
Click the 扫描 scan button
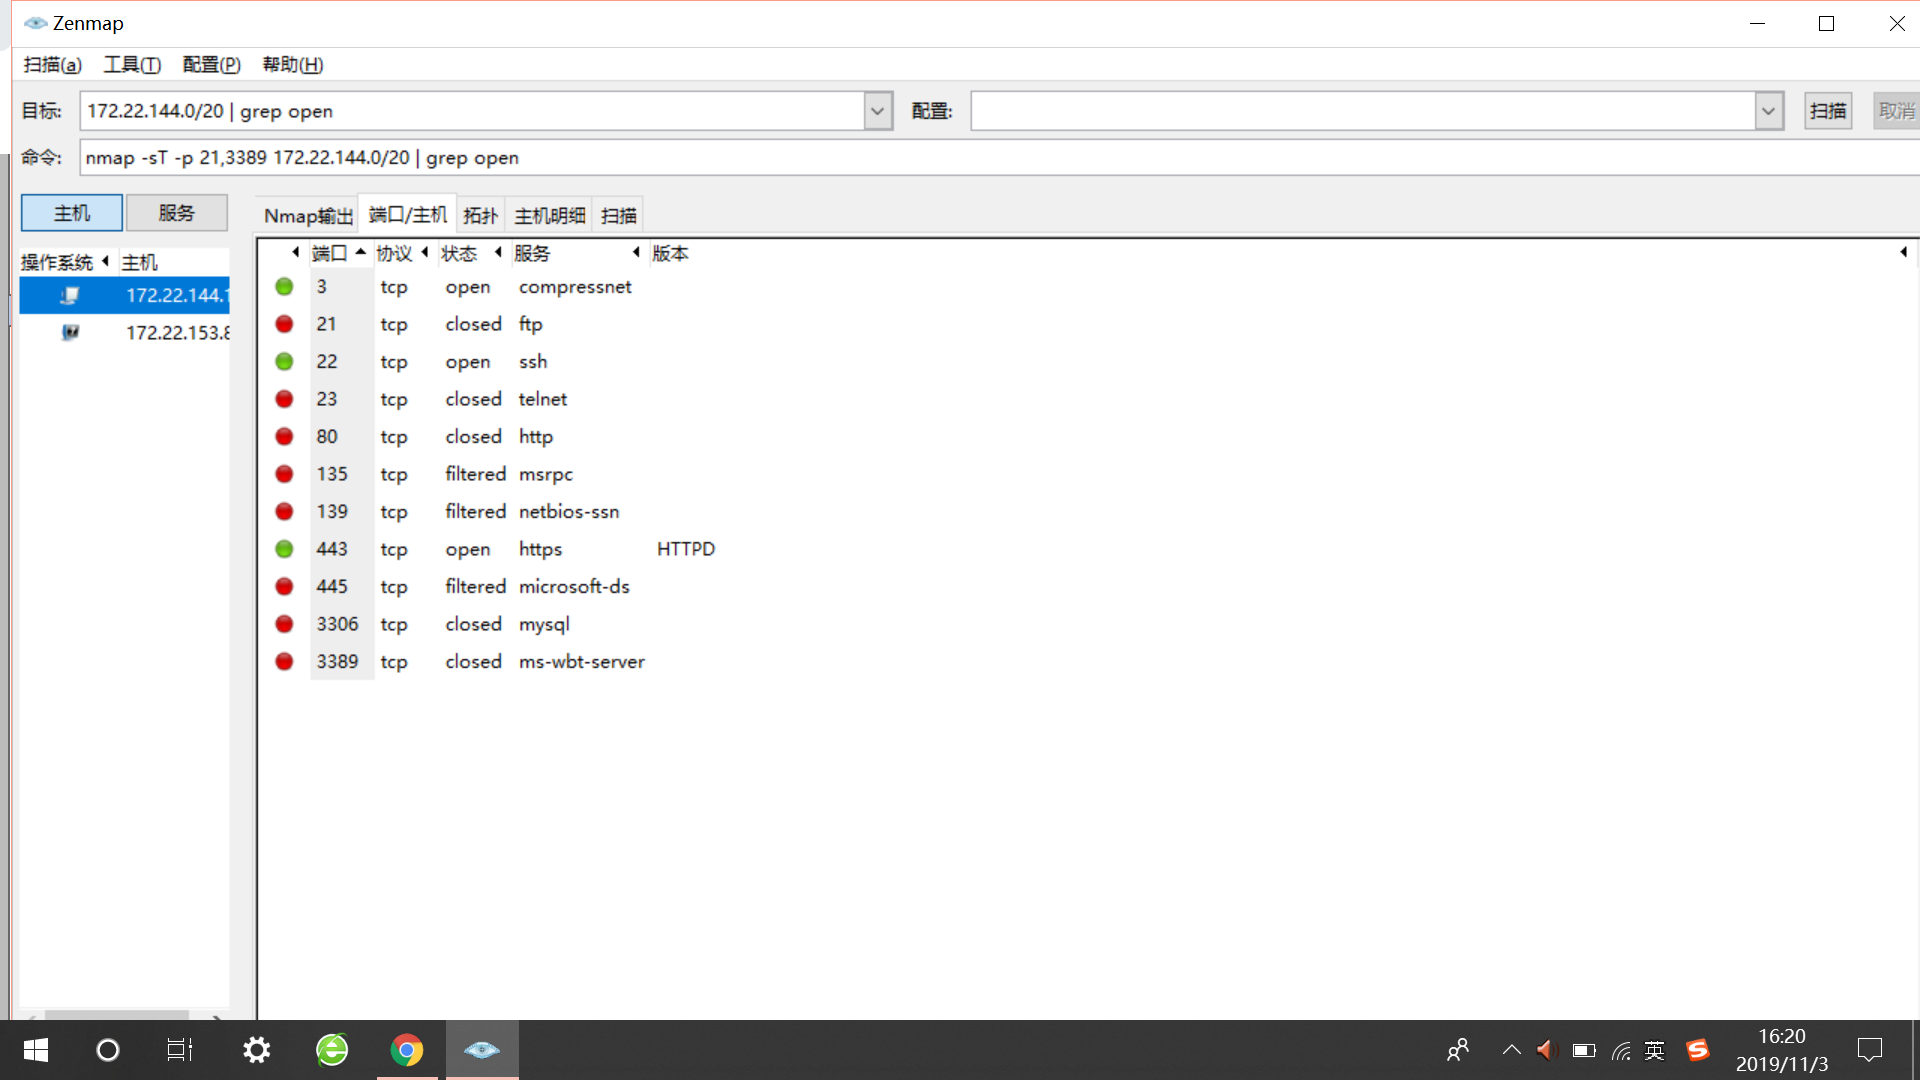coord(1827,111)
